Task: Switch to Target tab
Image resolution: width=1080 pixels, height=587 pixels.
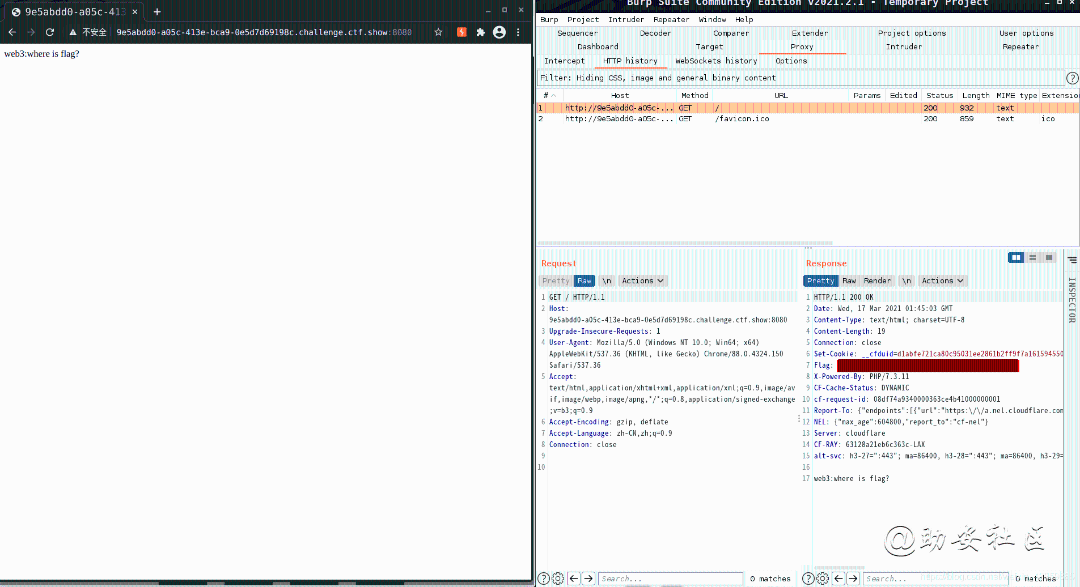Action: 709,47
